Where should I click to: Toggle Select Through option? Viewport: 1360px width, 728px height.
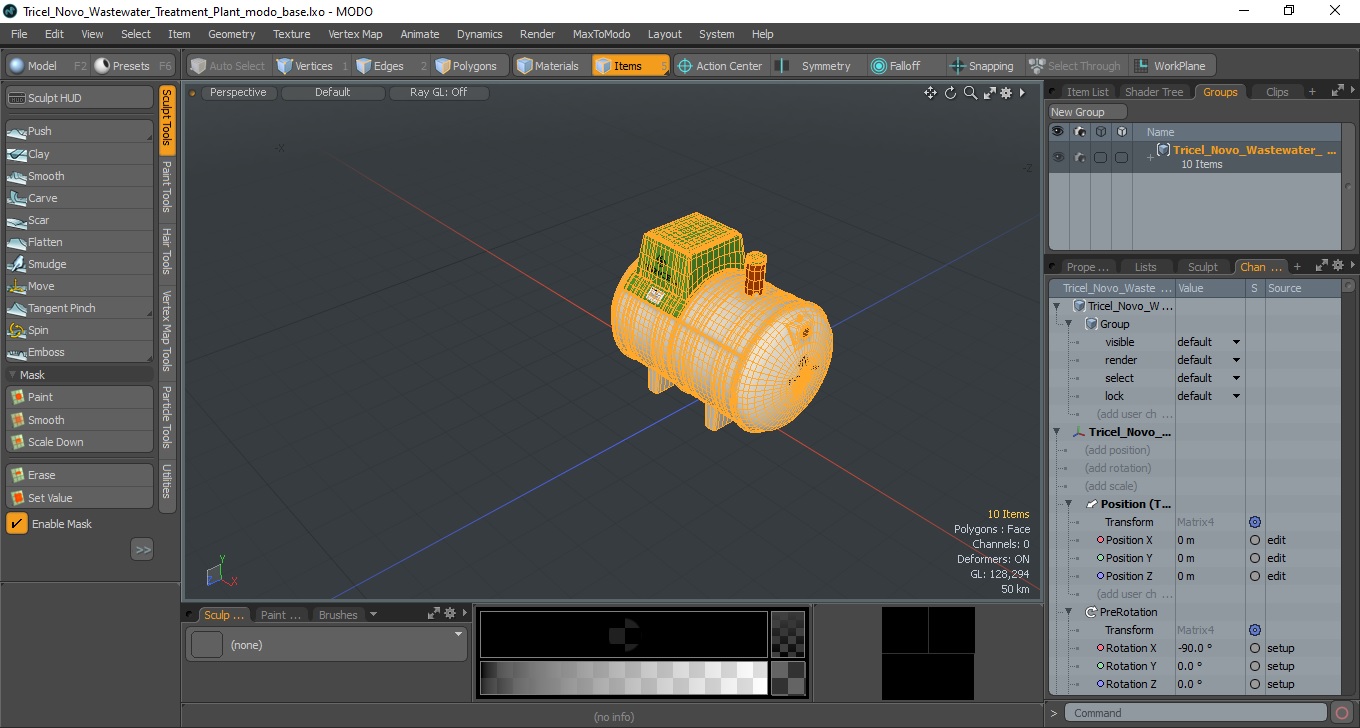[x=1076, y=66]
